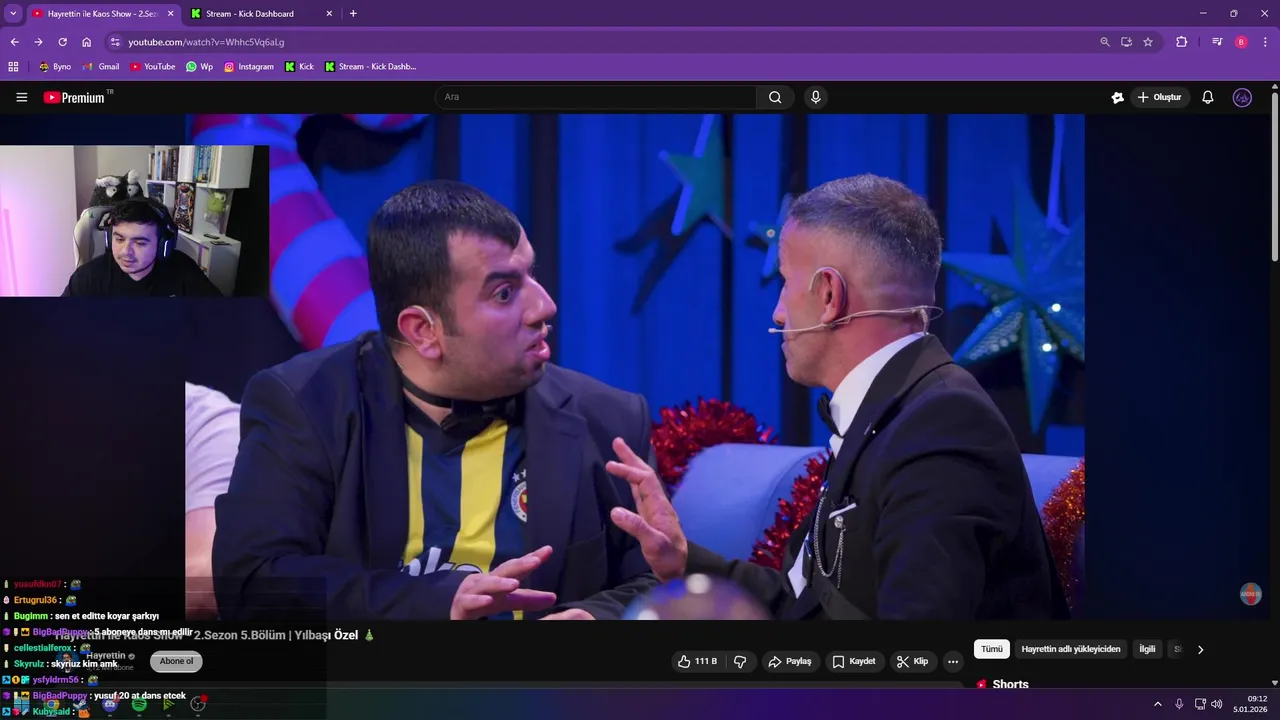Open YouTube account avatar menu
Screen dimensions: 1280x720
[1242, 97]
